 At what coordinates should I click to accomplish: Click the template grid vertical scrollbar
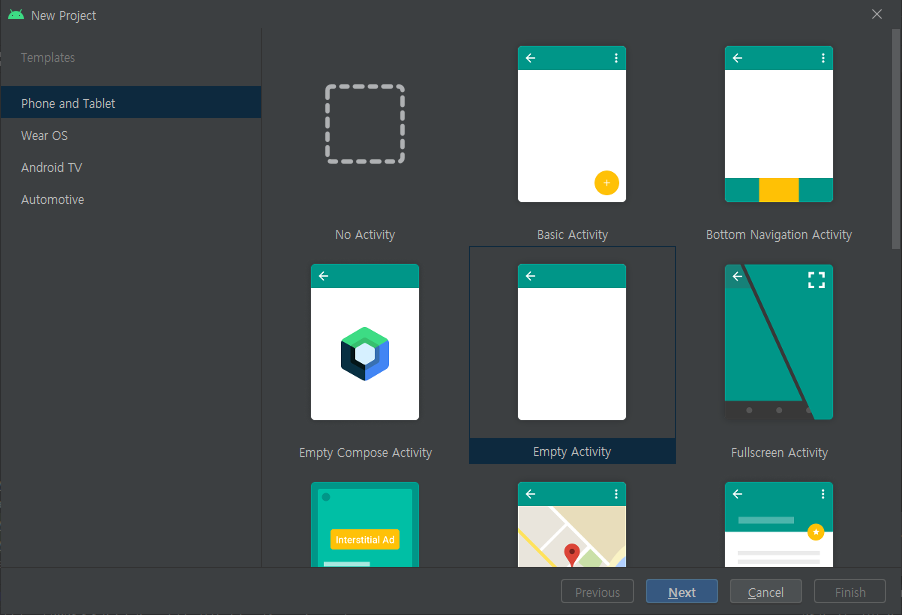(896, 139)
